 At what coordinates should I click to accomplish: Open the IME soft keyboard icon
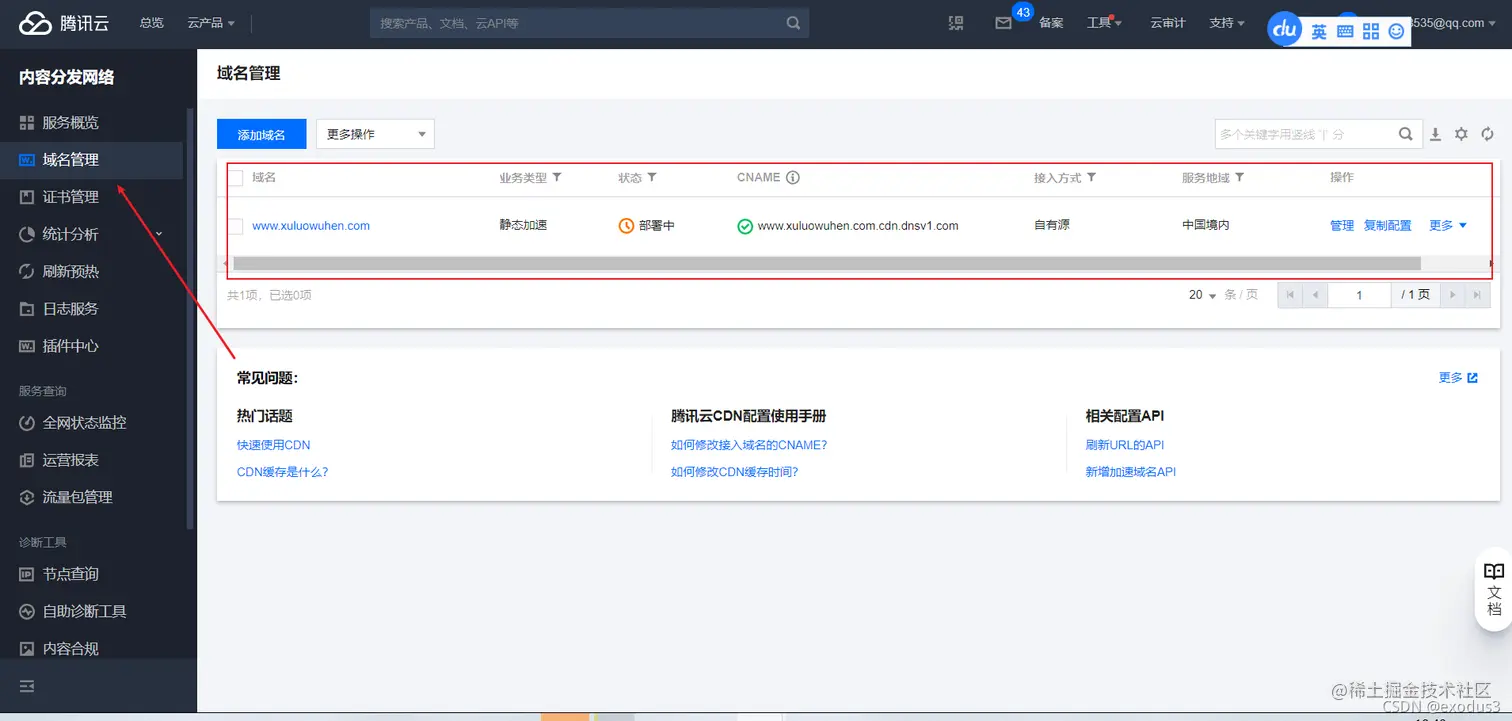click(1345, 32)
